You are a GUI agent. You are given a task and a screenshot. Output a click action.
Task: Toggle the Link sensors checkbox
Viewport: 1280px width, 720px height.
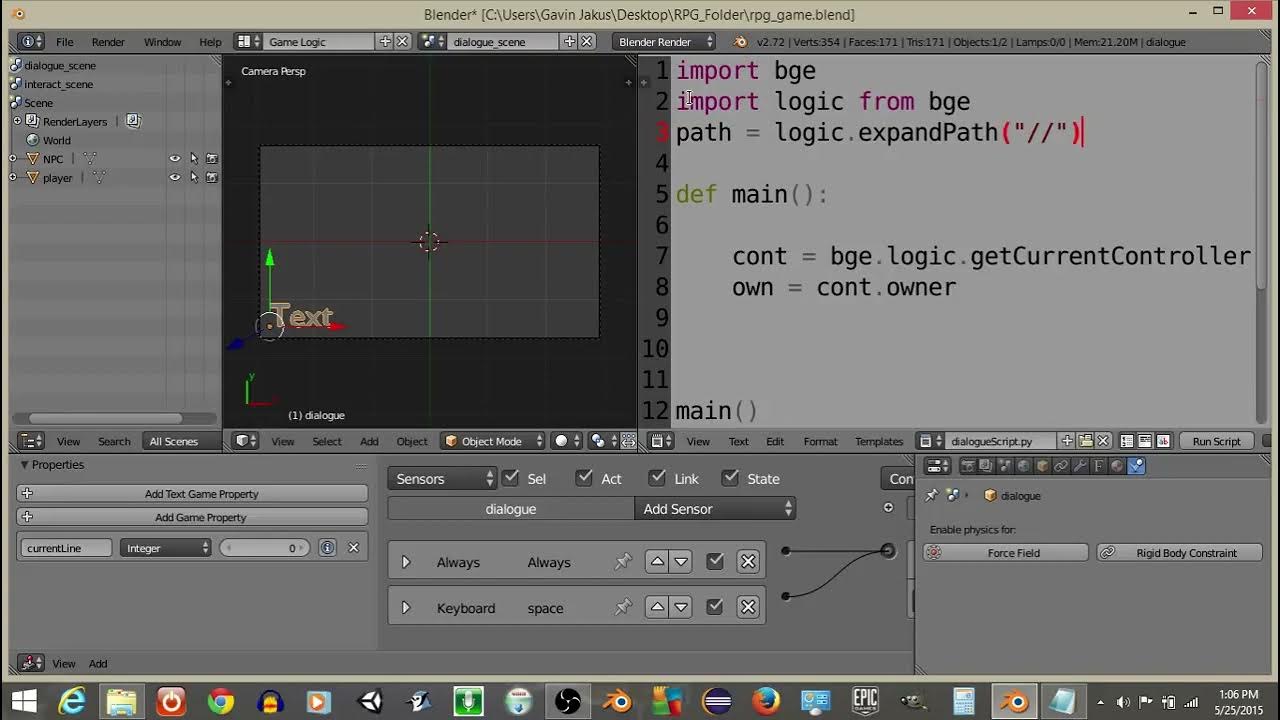pos(657,478)
